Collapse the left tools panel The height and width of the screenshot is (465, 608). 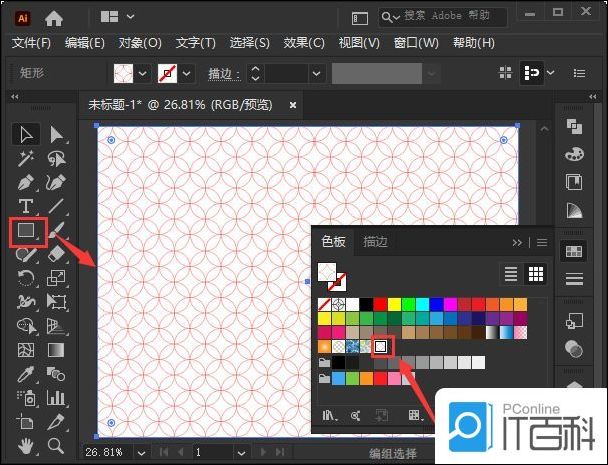click(x=15, y=97)
